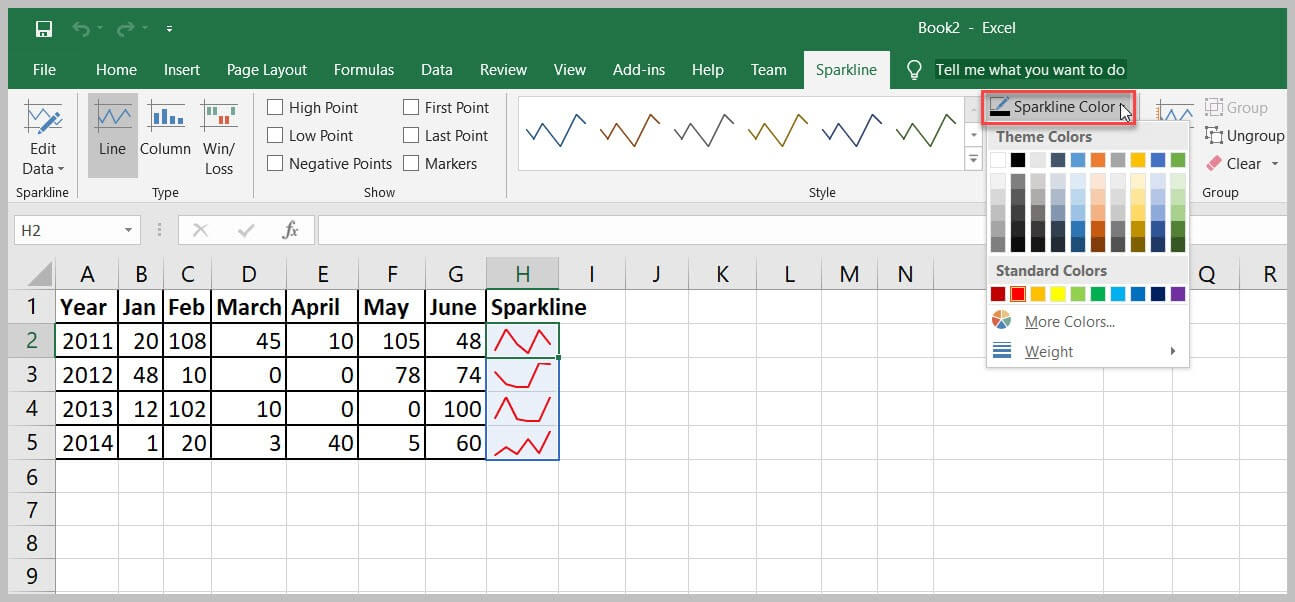This screenshot has width=1295, height=602.
Task: Click the Save icon in title bar
Action: pyautogui.click(x=44, y=28)
